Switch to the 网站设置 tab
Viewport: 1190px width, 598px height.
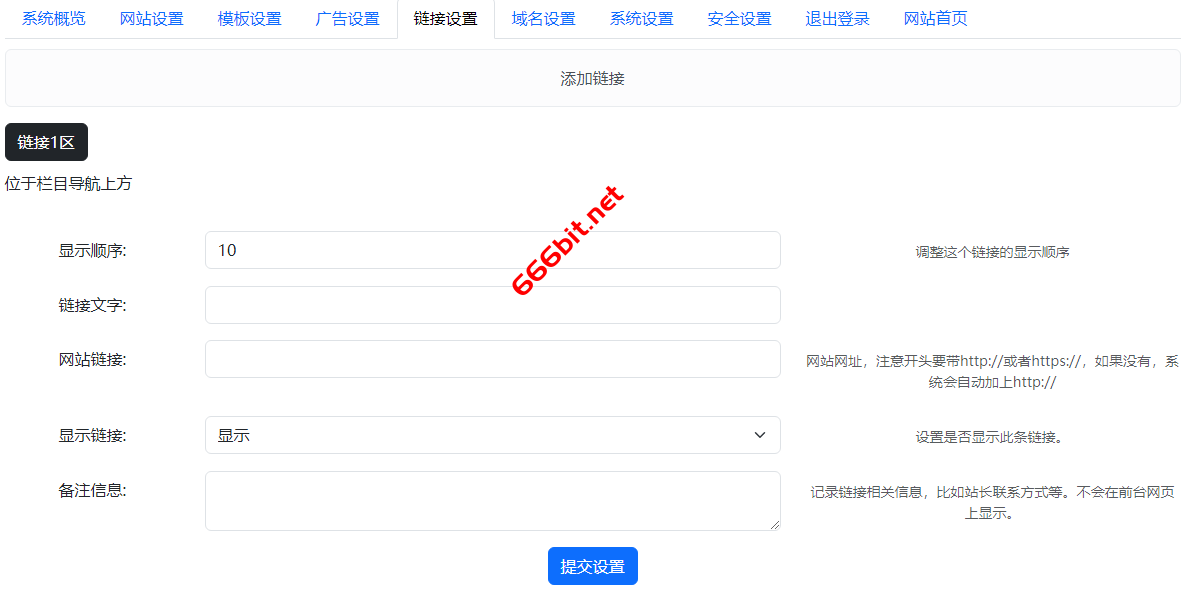pyautogui.click(x=152, y=19)
